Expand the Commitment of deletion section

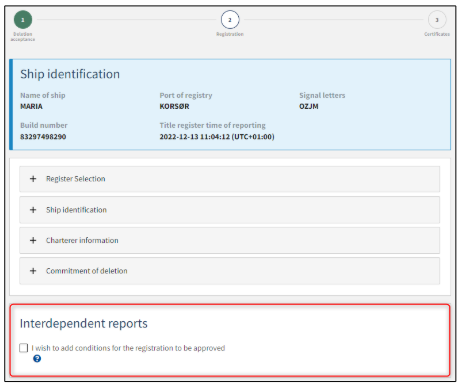coord(229,271)
